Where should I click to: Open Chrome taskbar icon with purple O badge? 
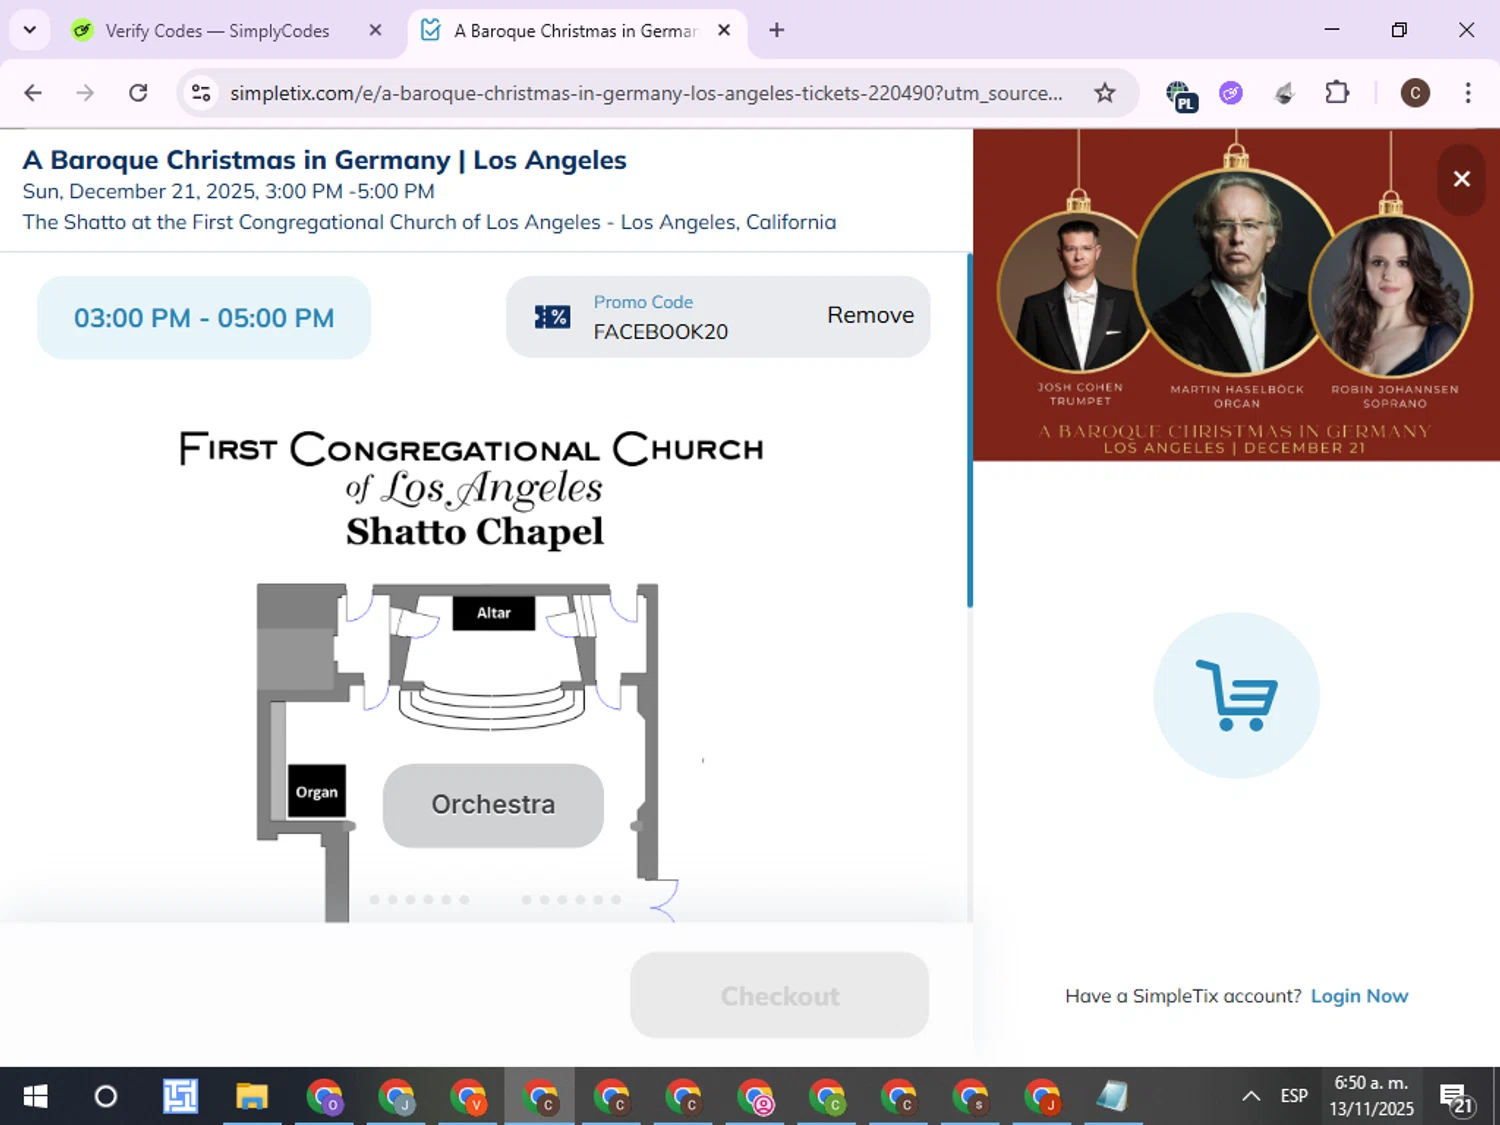[324, 1096]
